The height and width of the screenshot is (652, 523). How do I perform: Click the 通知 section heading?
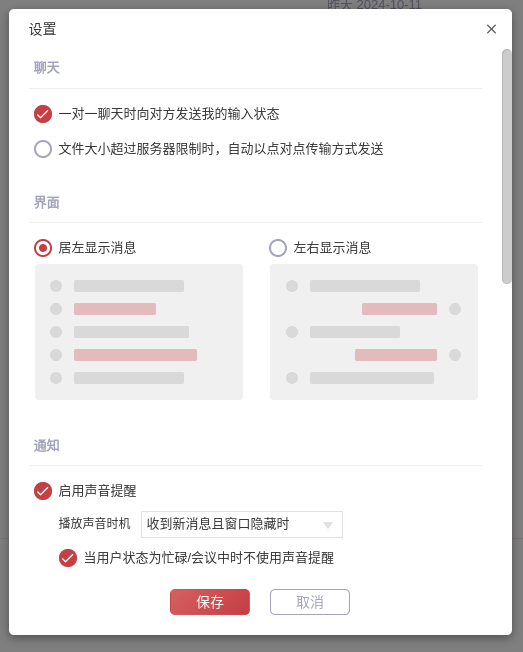47,445
